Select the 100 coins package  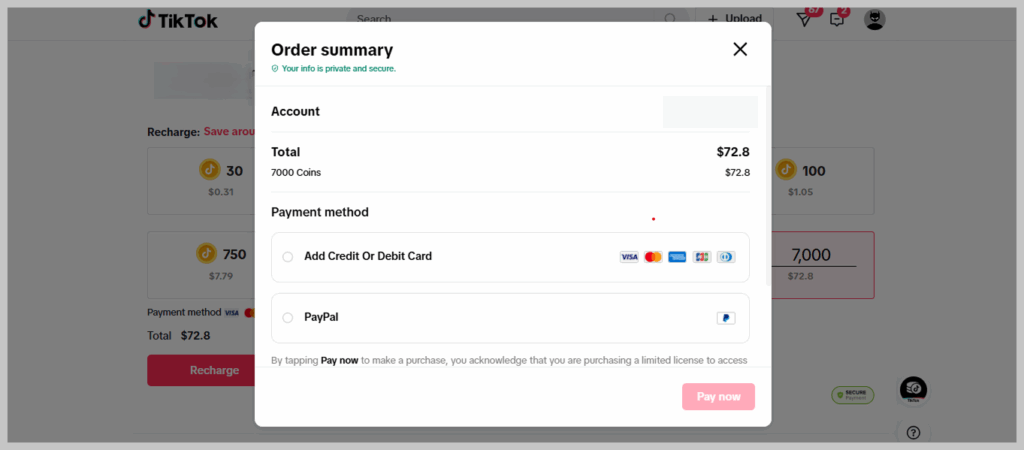822,181
